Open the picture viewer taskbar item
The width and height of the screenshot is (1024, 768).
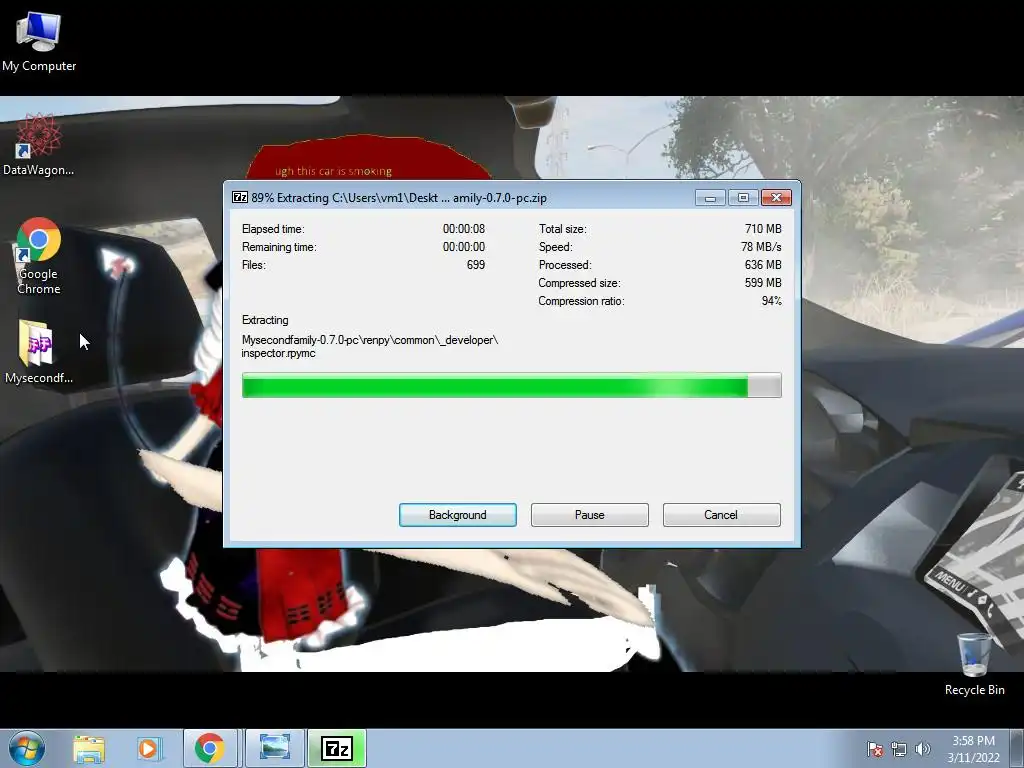pos(274,748)
